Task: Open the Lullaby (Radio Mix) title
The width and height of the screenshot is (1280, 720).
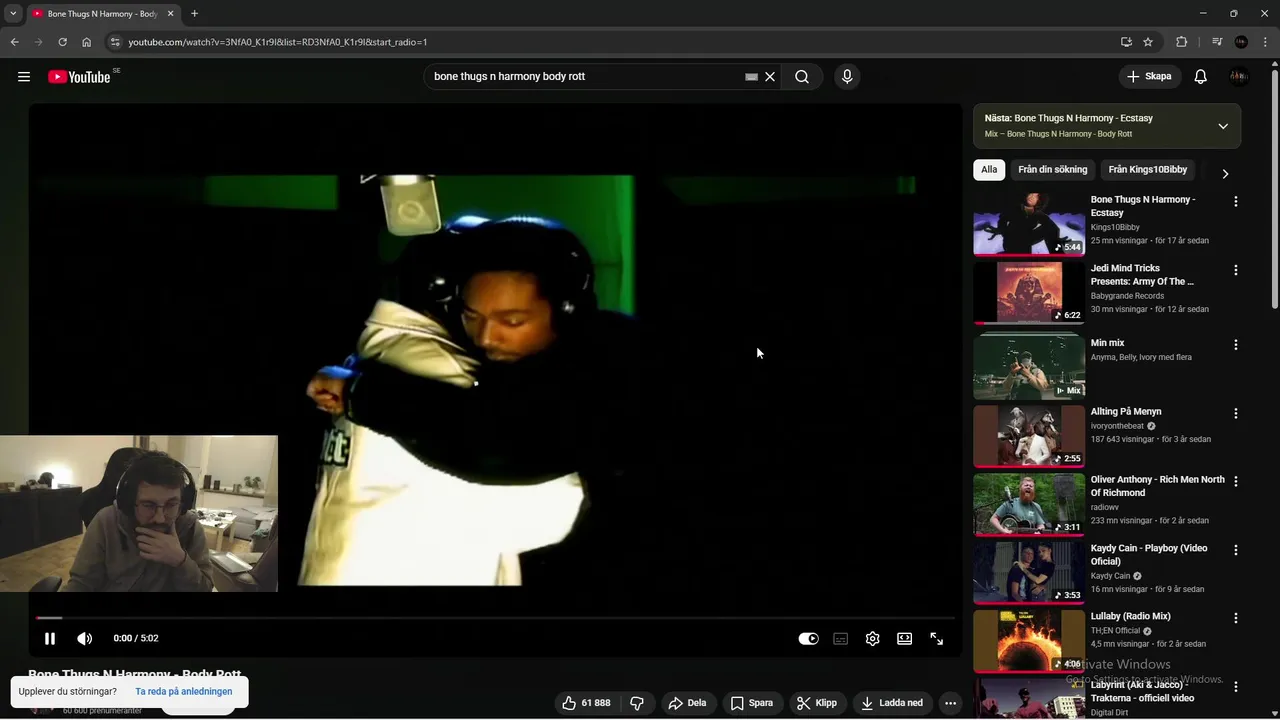Action: click(x=1131, y=616)
